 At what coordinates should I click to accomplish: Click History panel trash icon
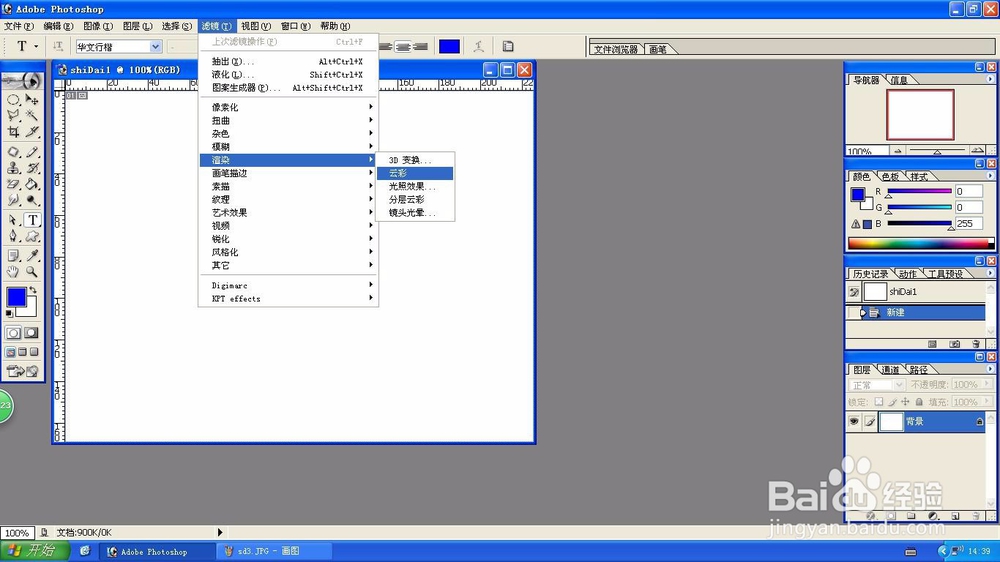[x=976, y=344]
